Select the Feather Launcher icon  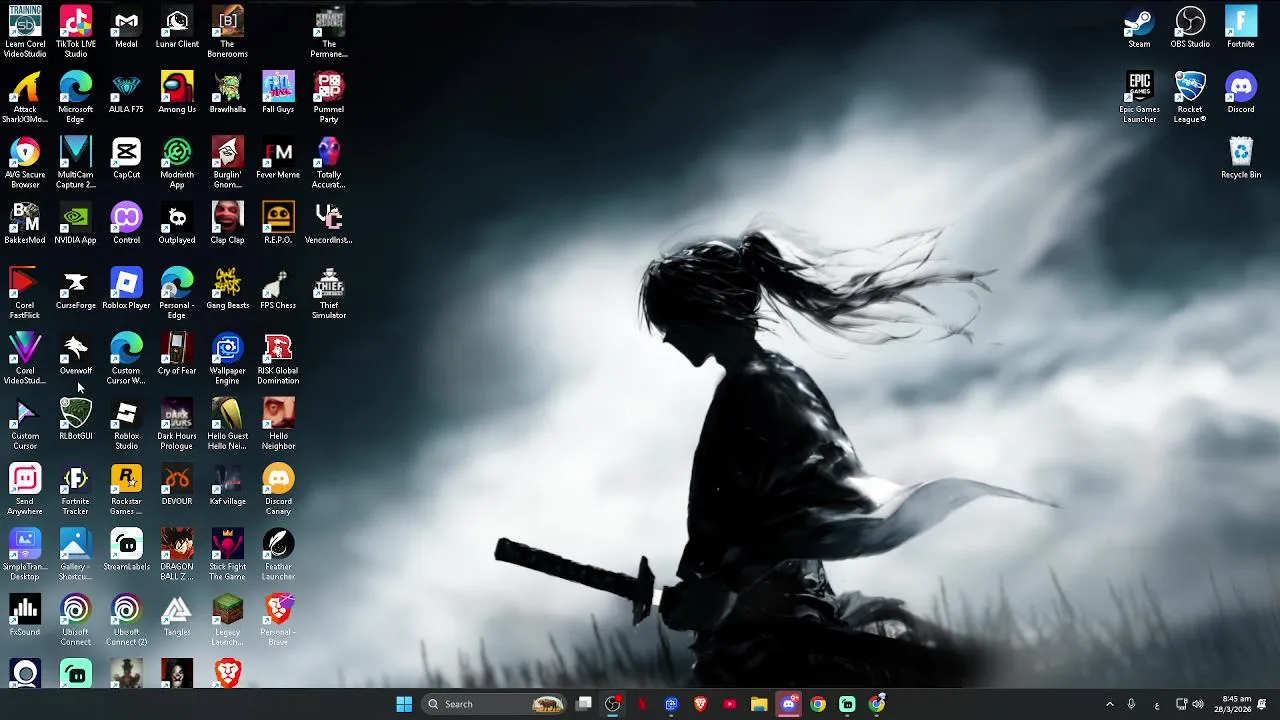(278, 554)
